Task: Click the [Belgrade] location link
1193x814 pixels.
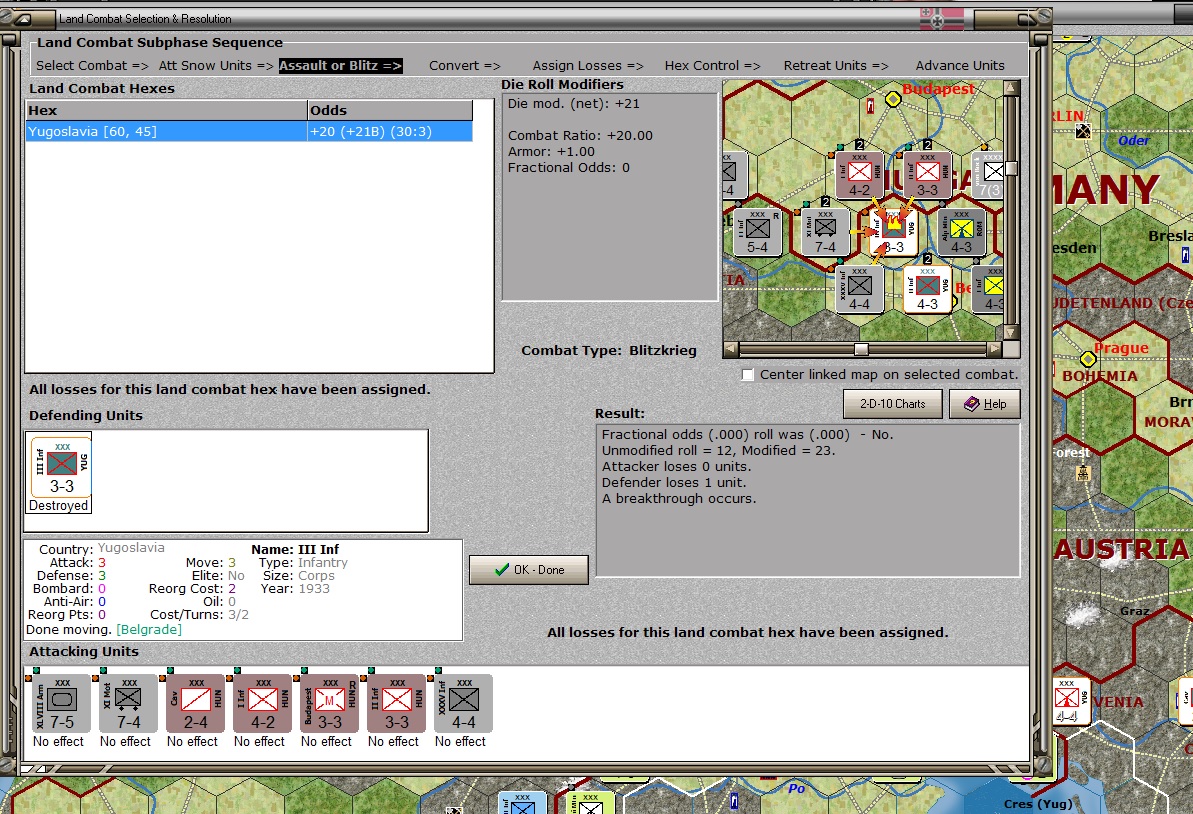Action: coord(148,629)
